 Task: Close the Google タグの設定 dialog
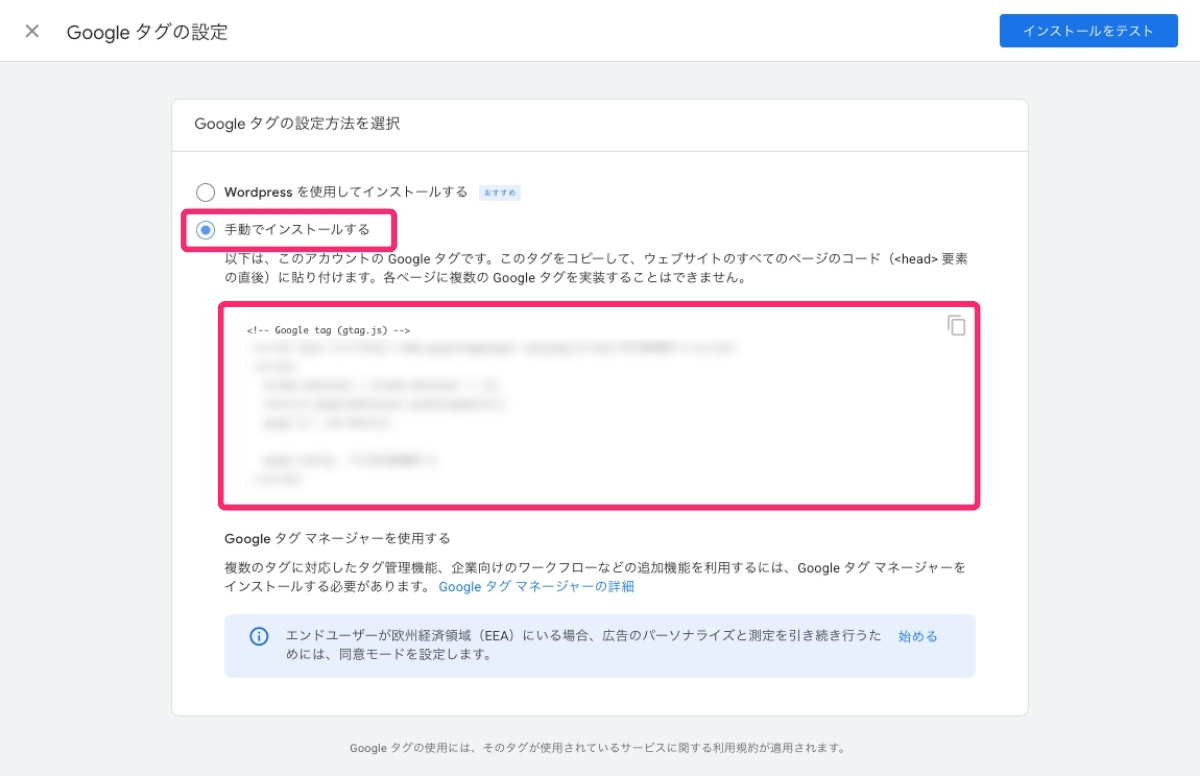pyautogui.click(x=32, y=31)
